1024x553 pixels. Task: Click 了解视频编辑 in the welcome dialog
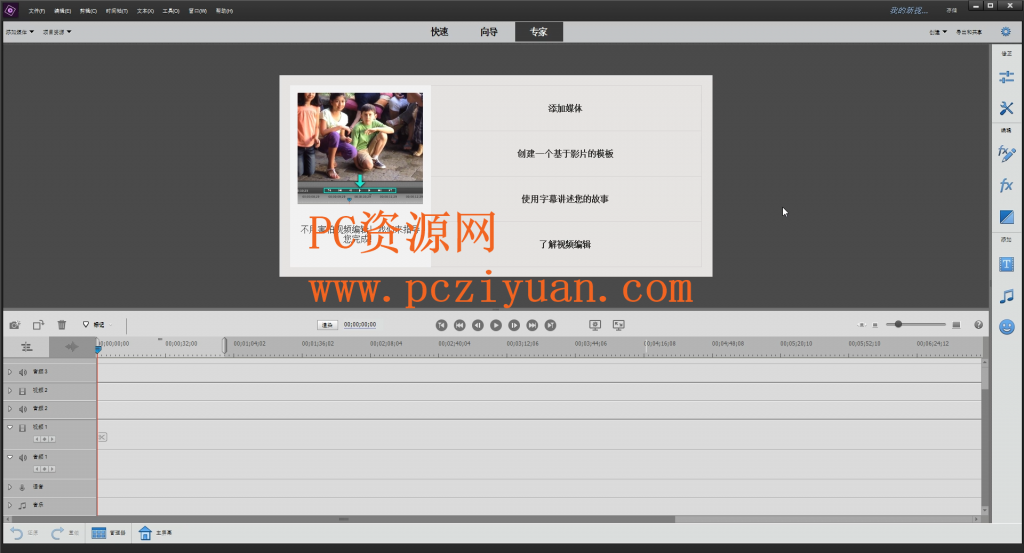pos(566,244)
